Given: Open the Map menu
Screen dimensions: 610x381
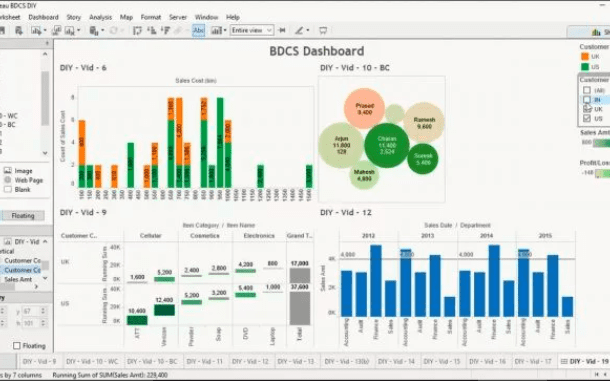Looking at the screenshot, I should 126,17.
